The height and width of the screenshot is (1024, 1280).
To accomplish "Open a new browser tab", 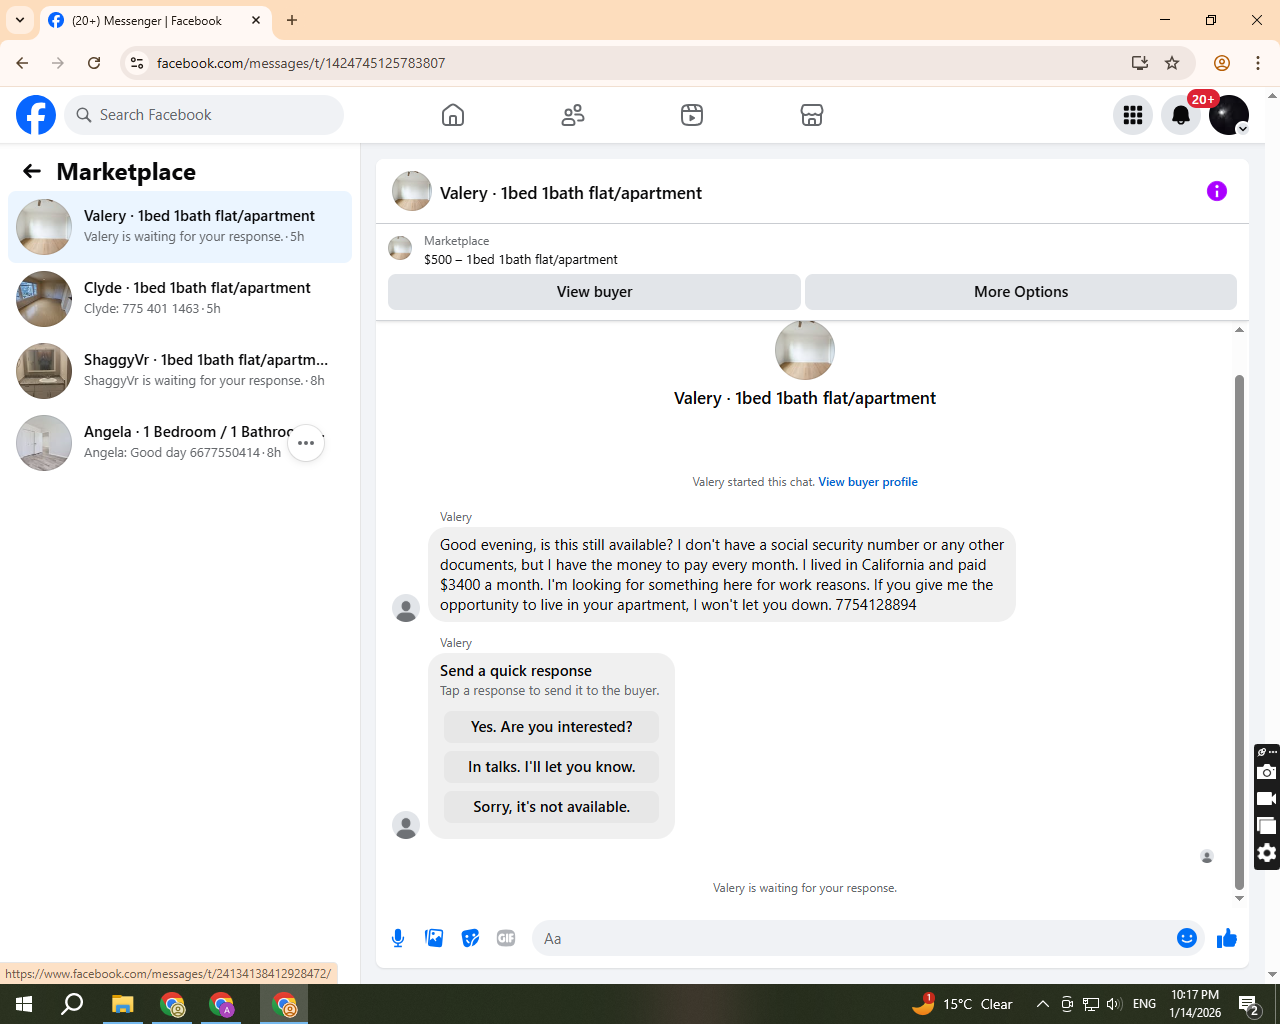I will 292,20.
